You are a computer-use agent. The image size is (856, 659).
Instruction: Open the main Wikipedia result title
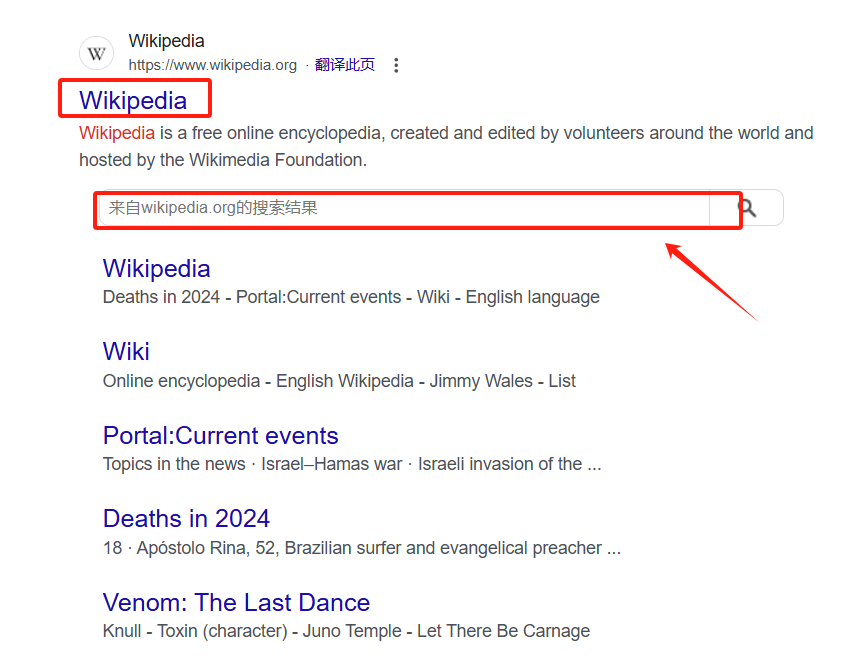pos(135,99)
